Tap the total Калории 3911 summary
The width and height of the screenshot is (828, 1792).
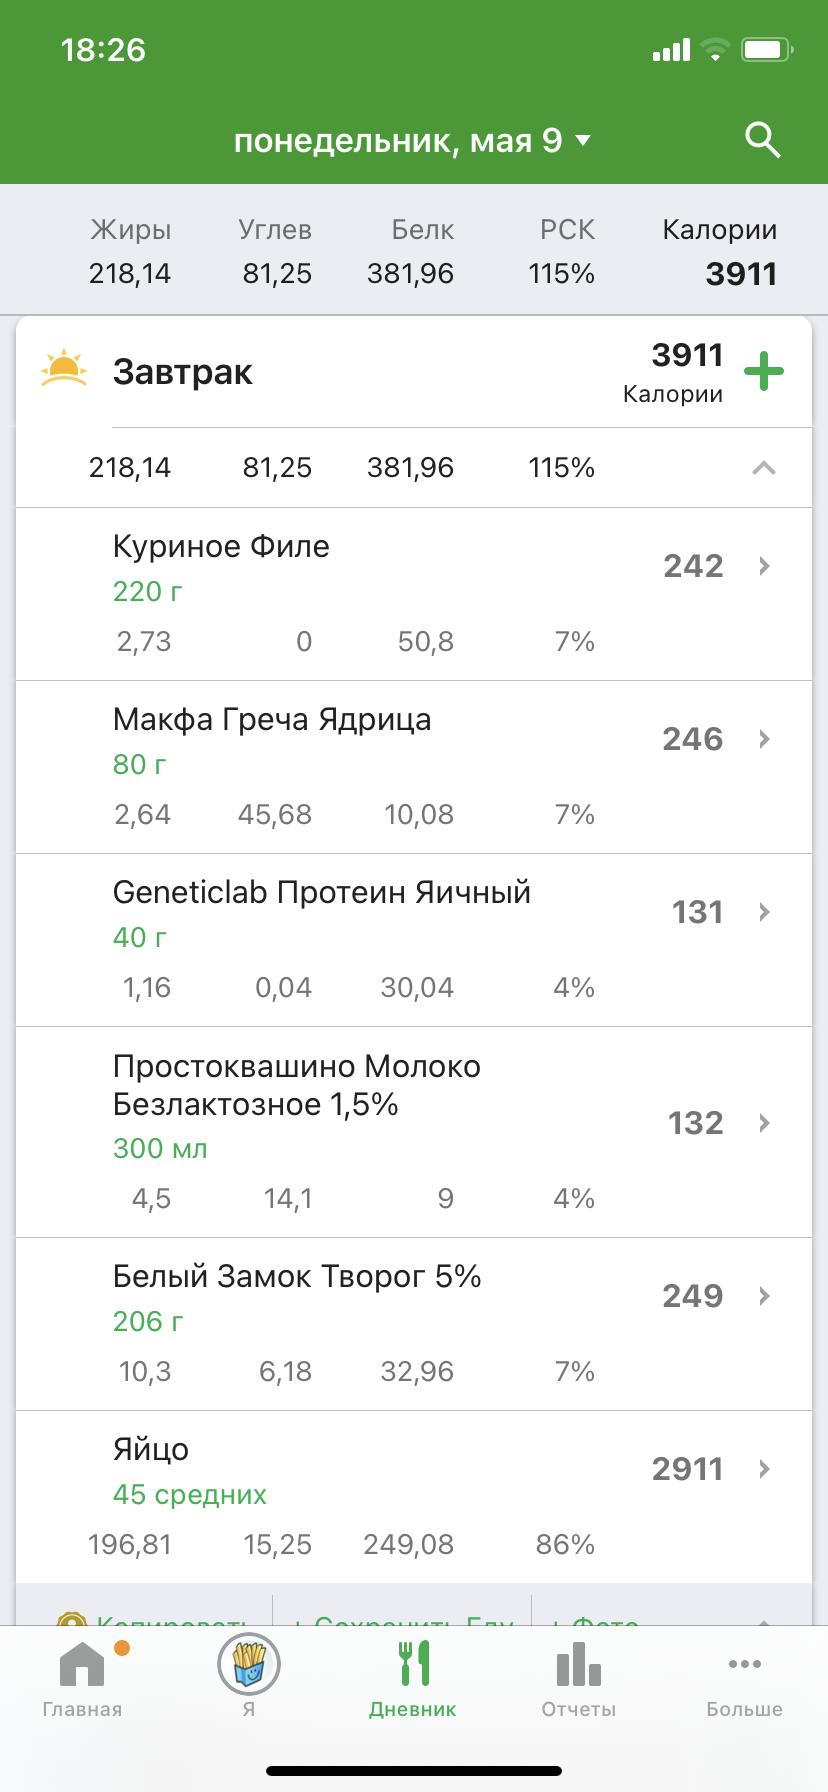point(720,253)
